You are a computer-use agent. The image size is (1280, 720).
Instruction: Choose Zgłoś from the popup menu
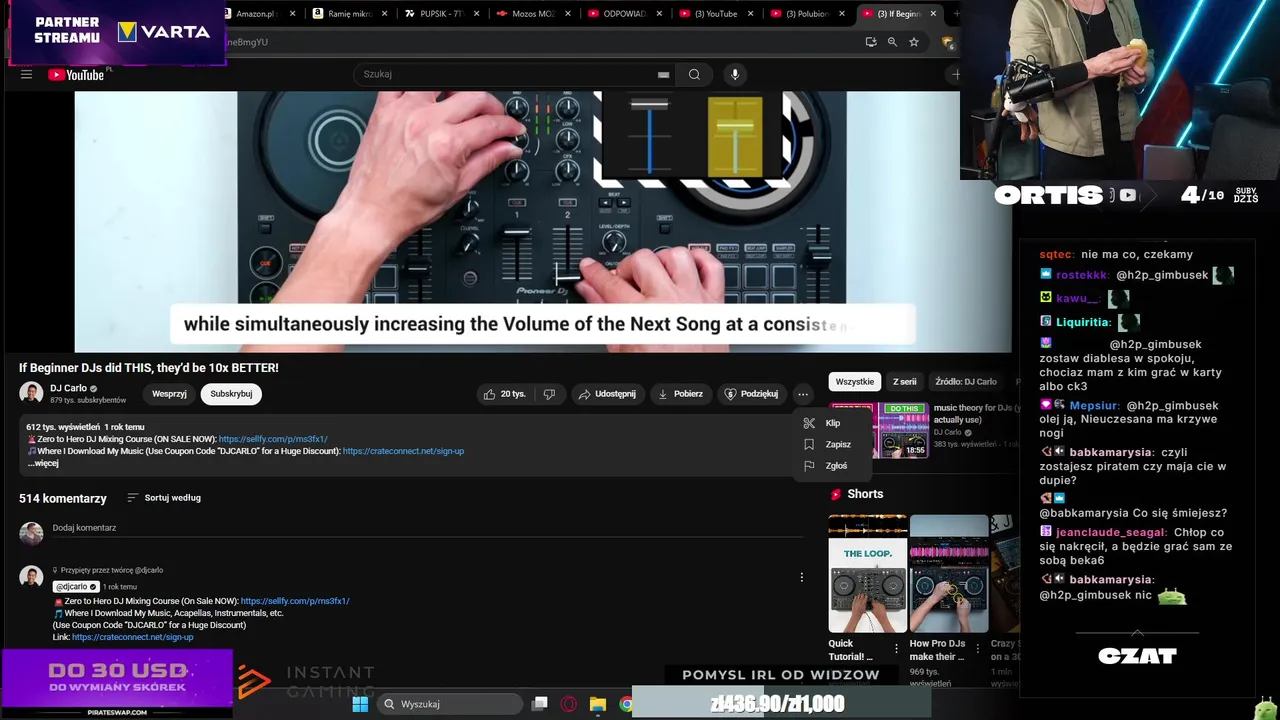pos(832,465)
